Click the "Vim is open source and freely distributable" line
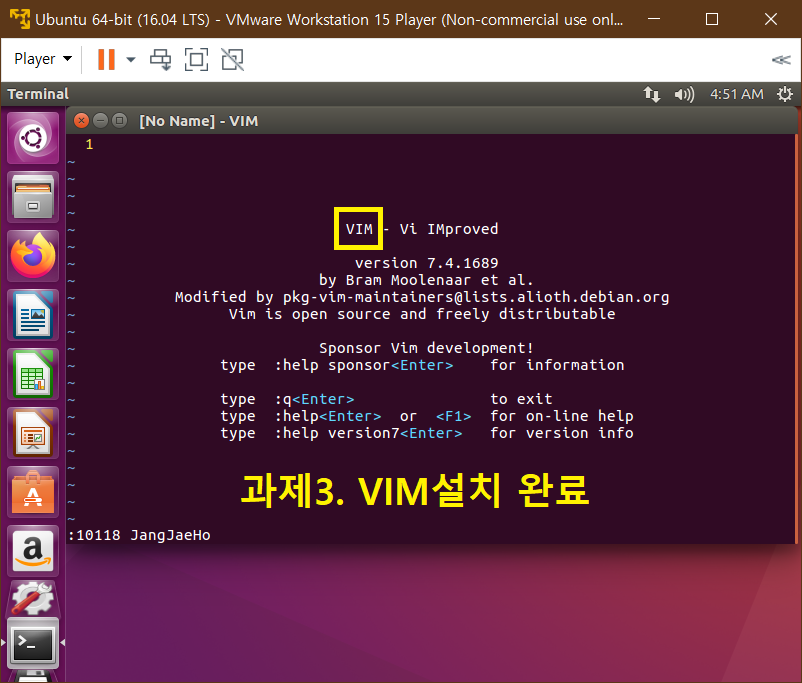 tap(422, 314)
